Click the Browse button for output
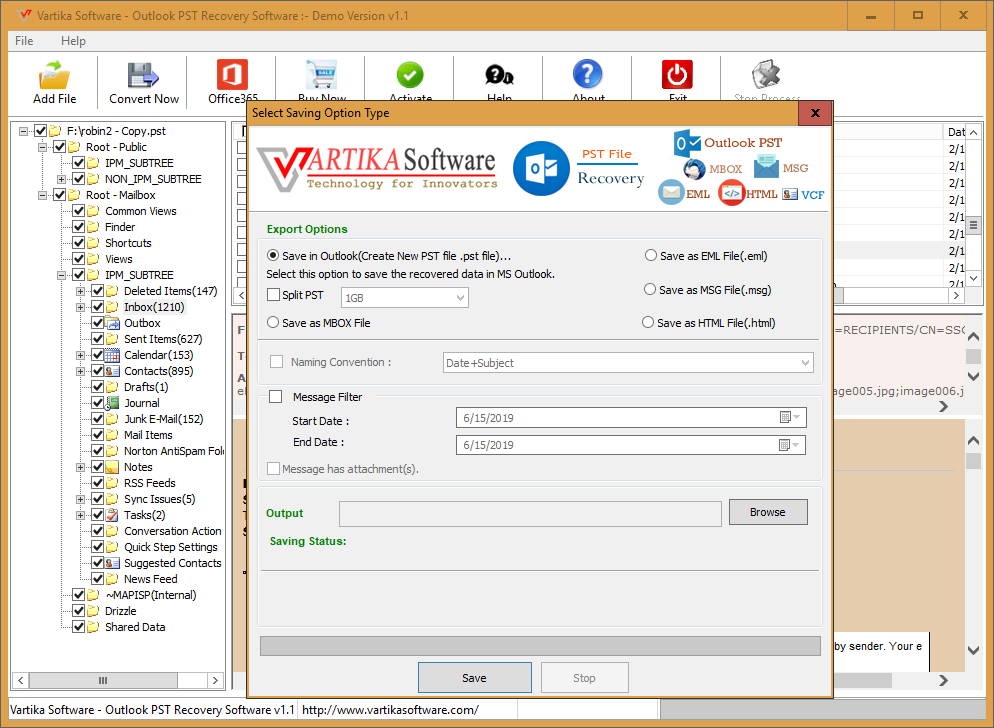Viewport: 994px width, 728px height. click(x=768, y=512)
